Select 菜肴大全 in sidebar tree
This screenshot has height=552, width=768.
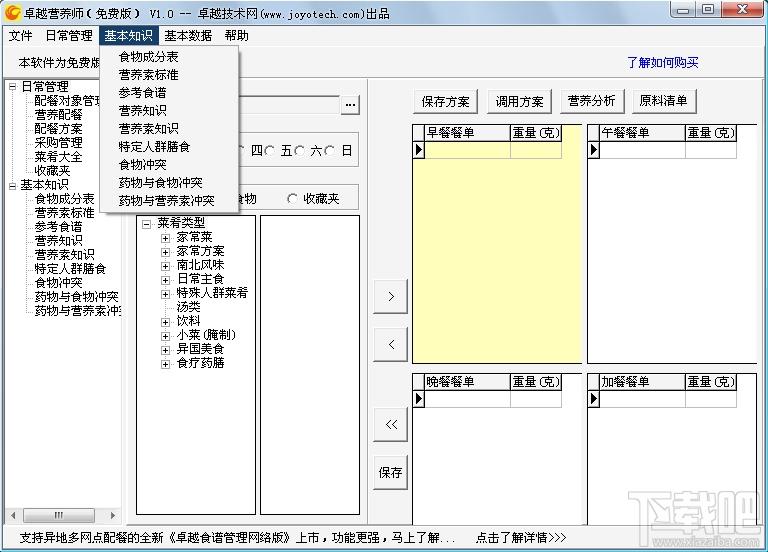(58, 157)
